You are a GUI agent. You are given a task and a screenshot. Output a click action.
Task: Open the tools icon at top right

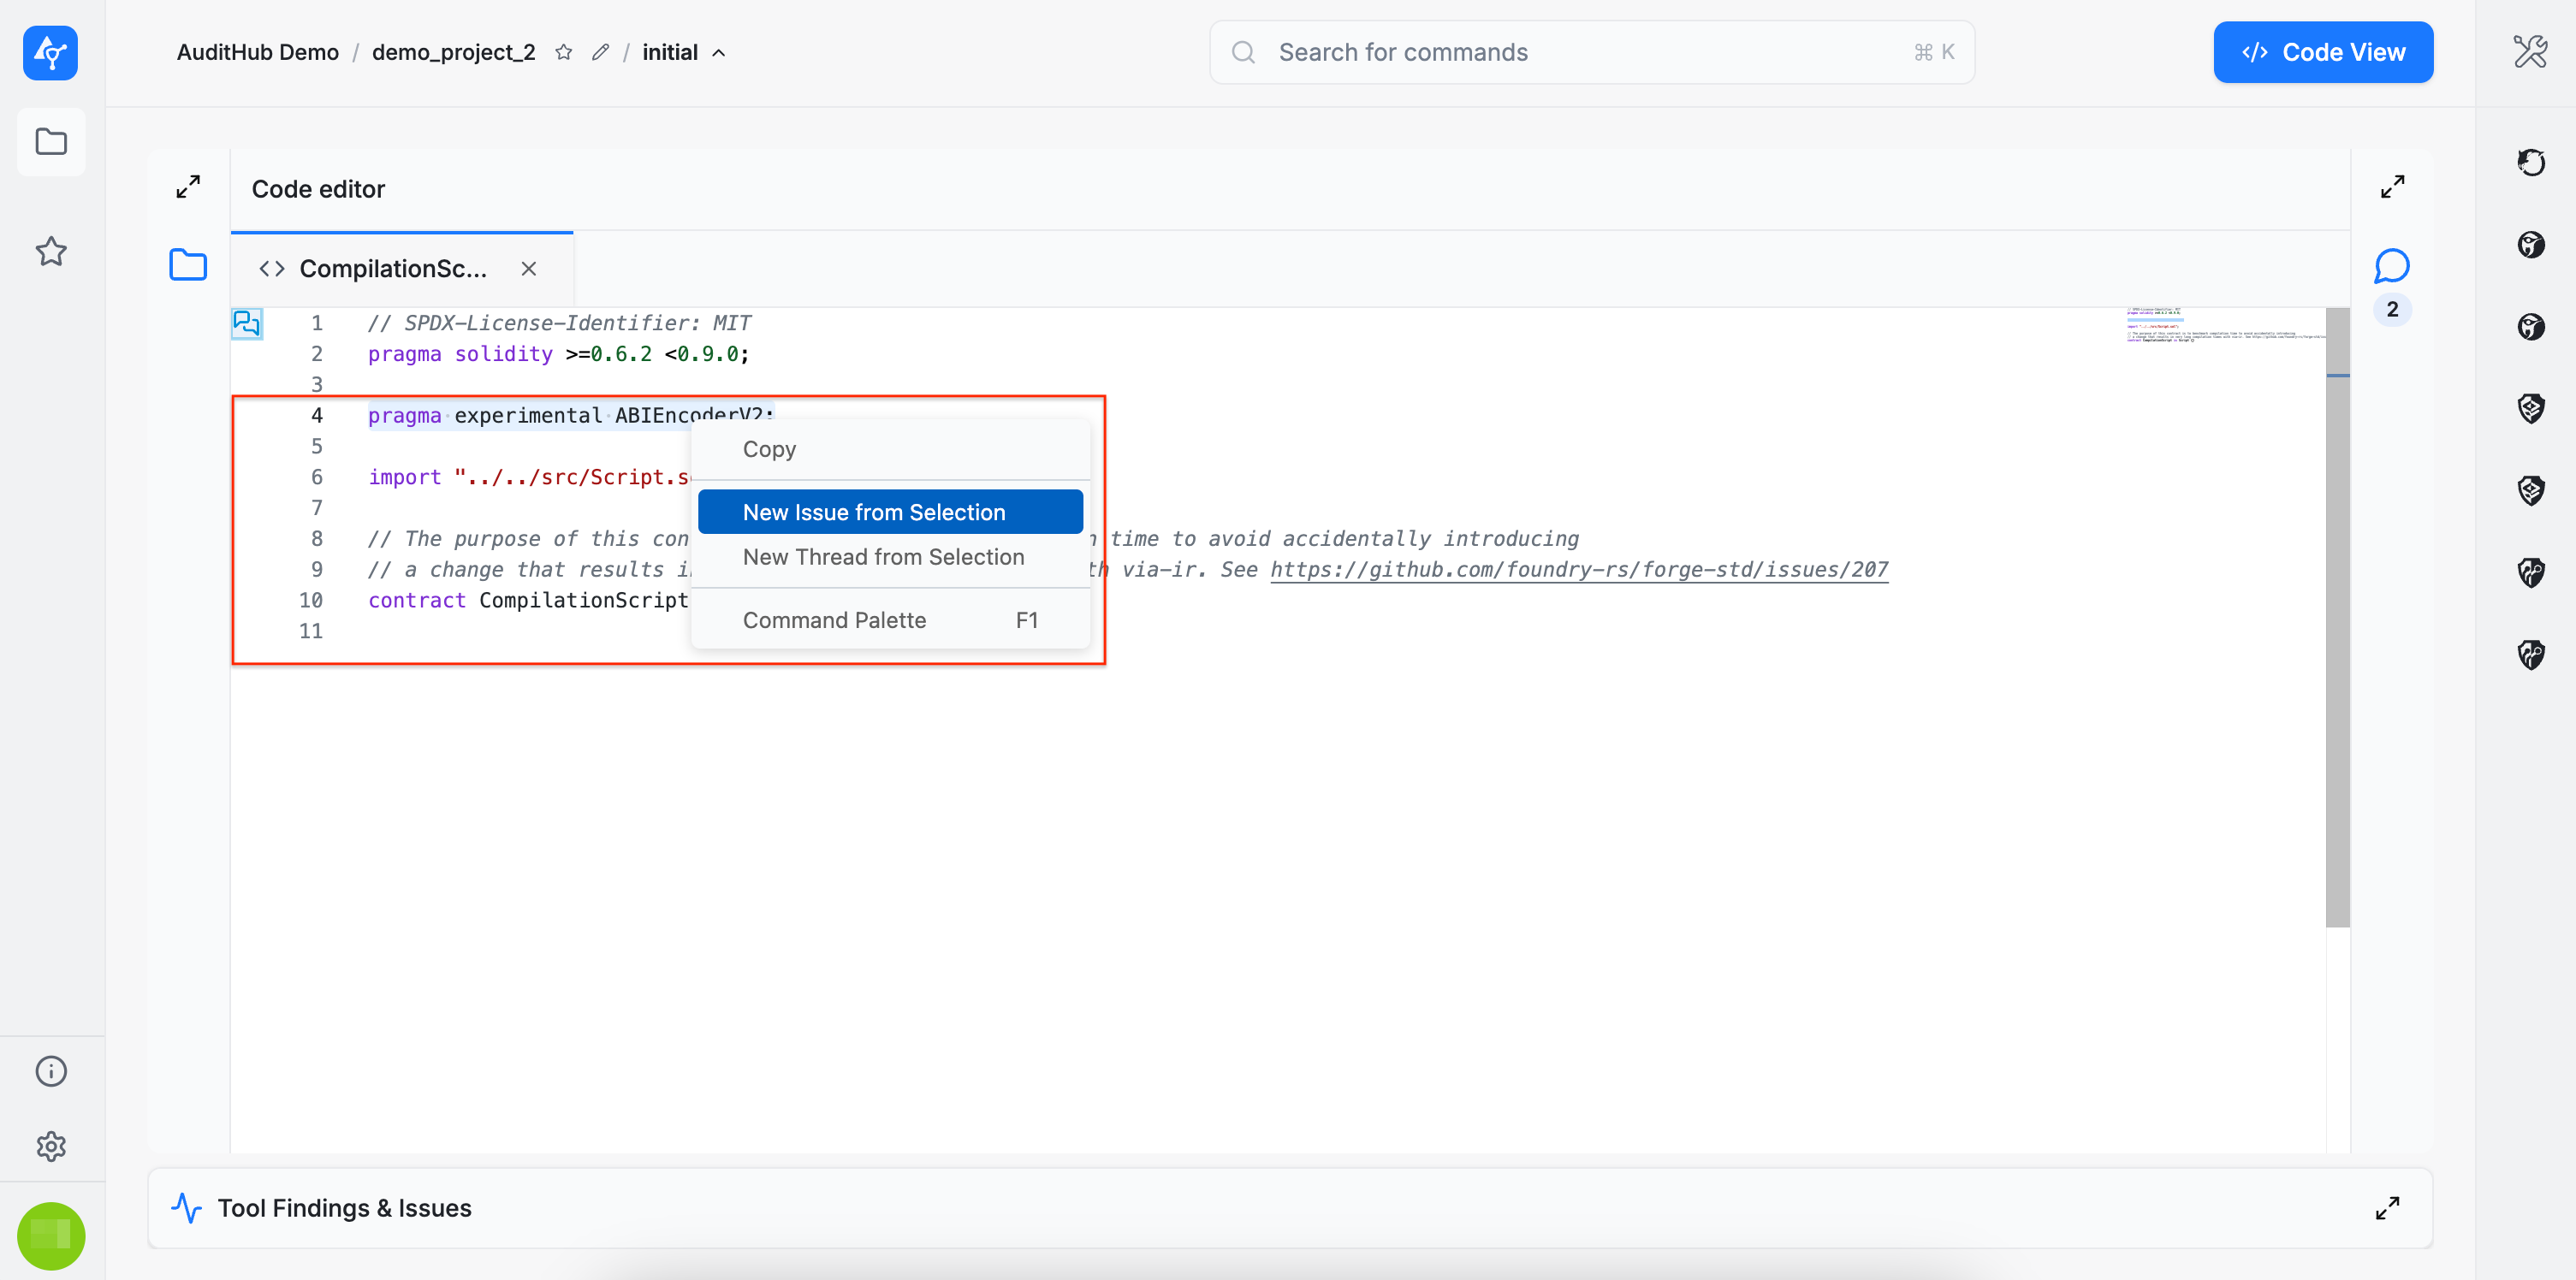2529,52
